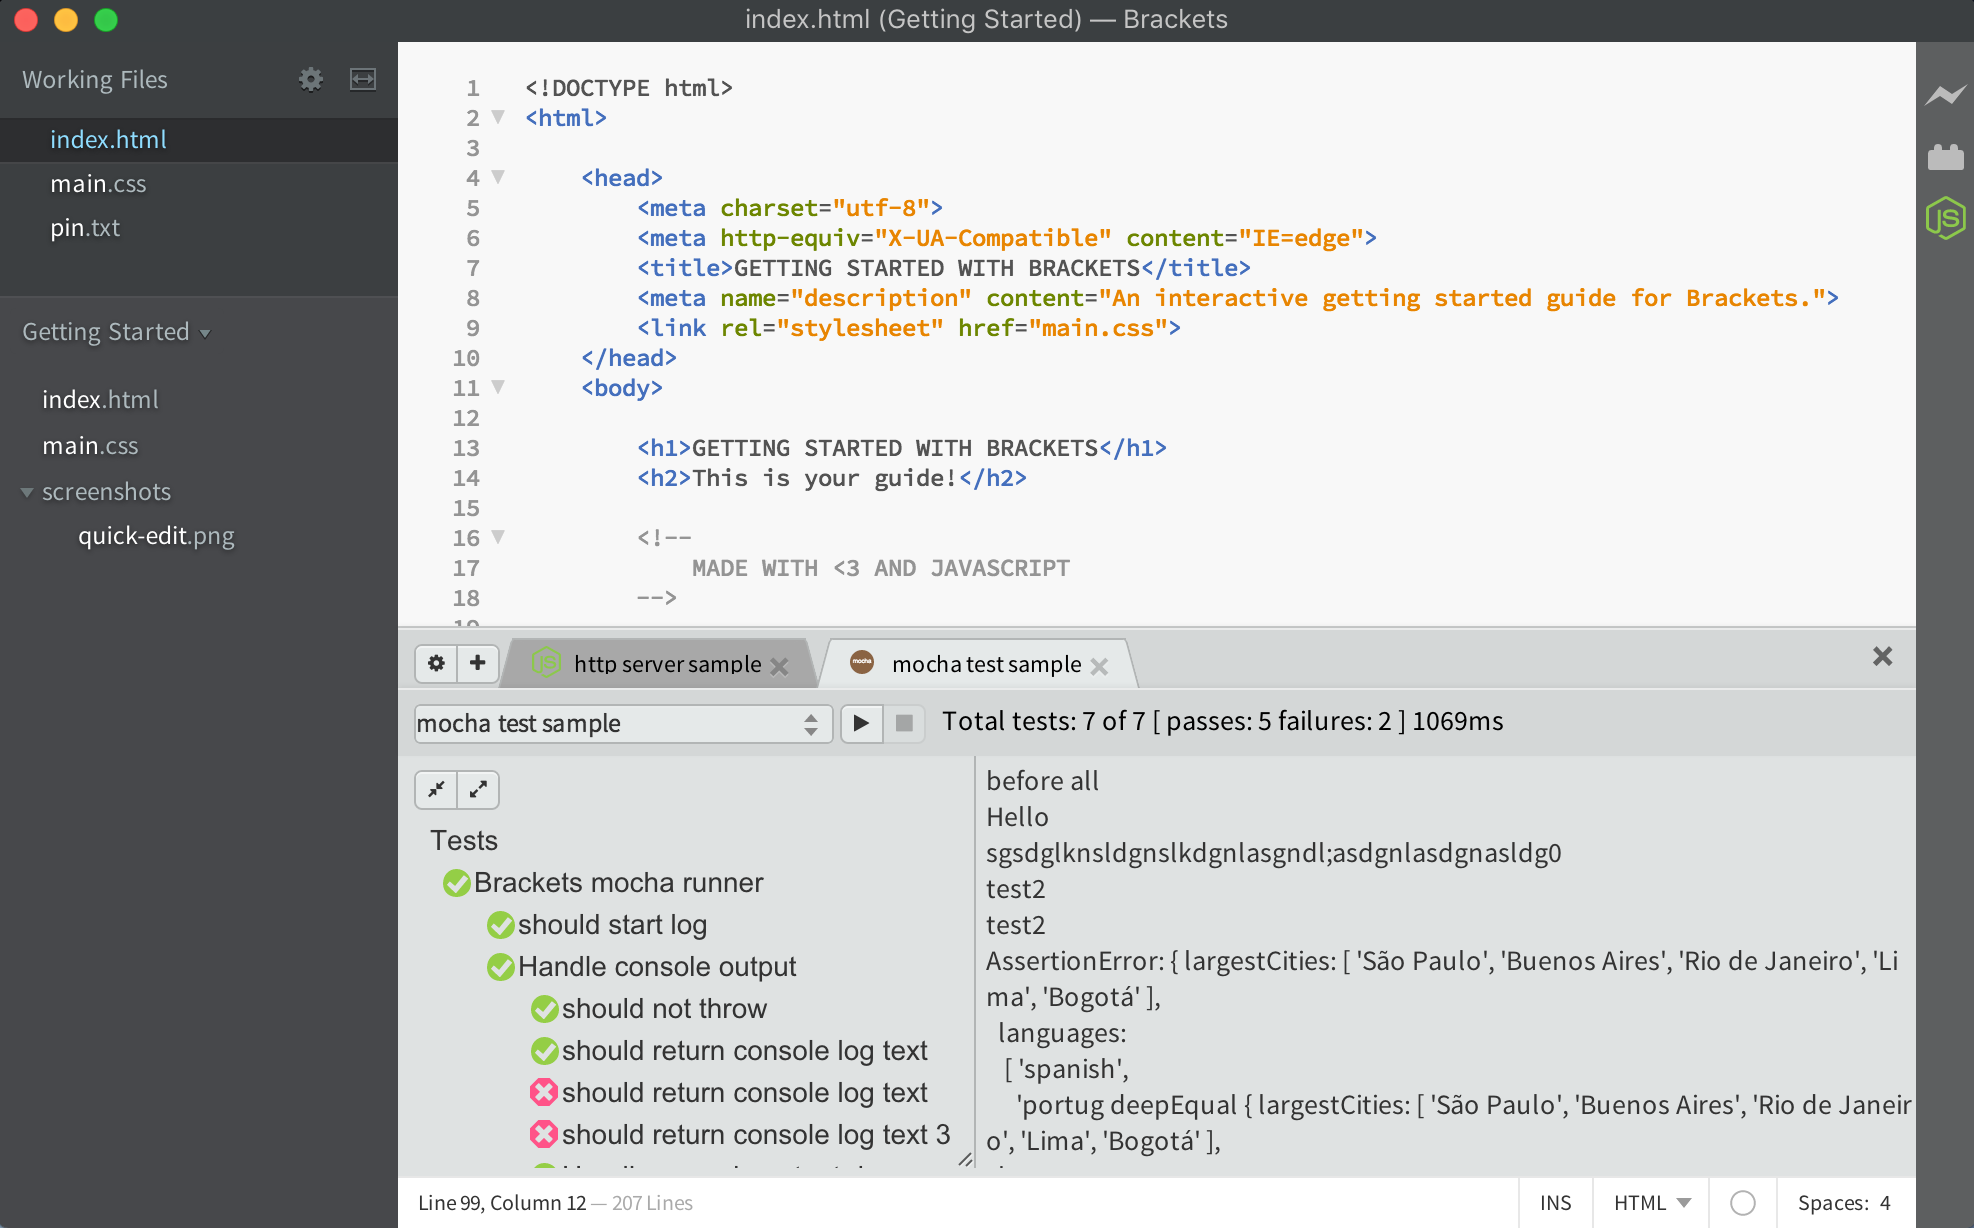This screenshot has height=1228, width=1974.
Task: Collapse the screenshots folder
Action: click(x=27, y=492)
